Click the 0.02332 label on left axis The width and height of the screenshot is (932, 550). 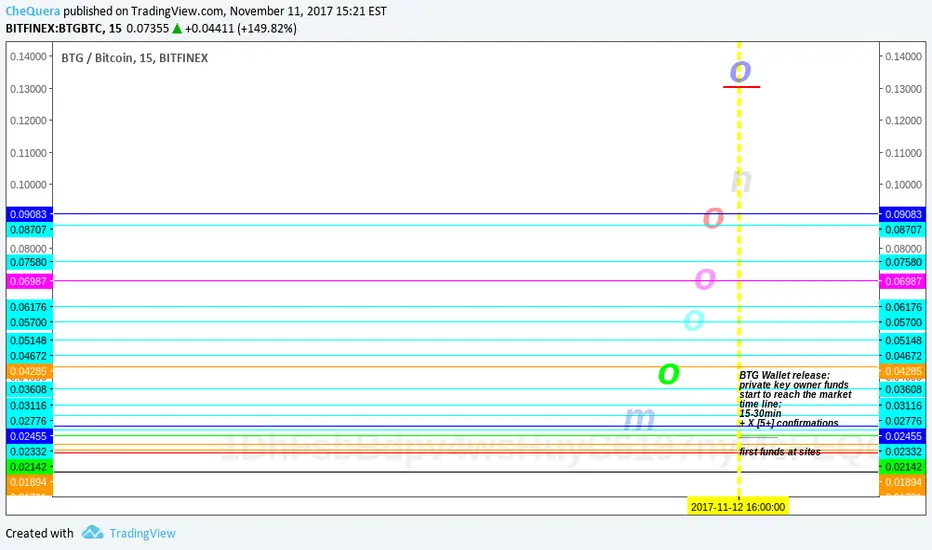click(29, 451)
